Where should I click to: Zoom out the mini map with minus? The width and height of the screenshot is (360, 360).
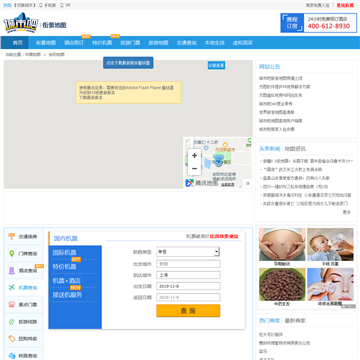tap(194, 169)
